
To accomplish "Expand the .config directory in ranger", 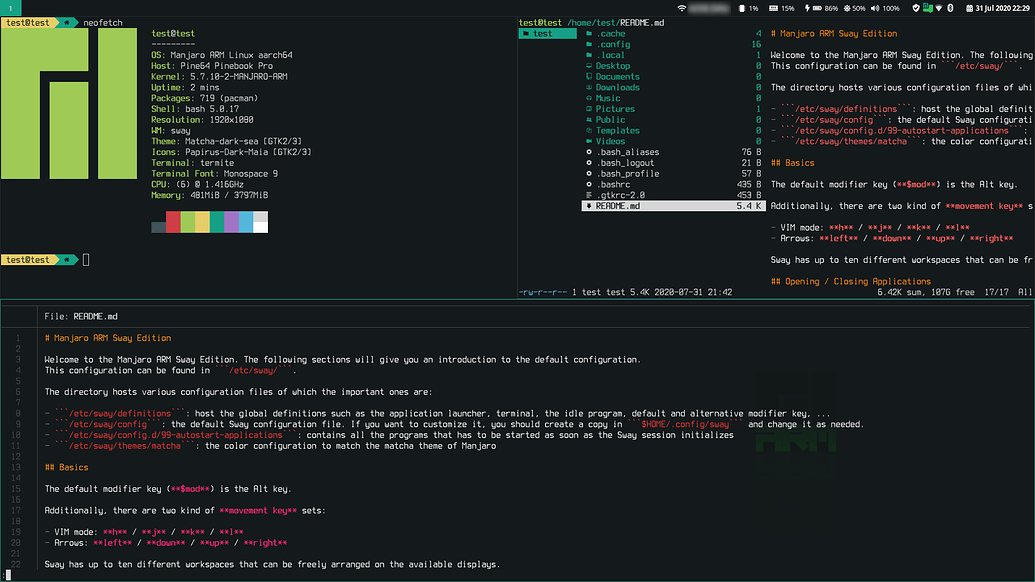I will [x=613, y=44].
